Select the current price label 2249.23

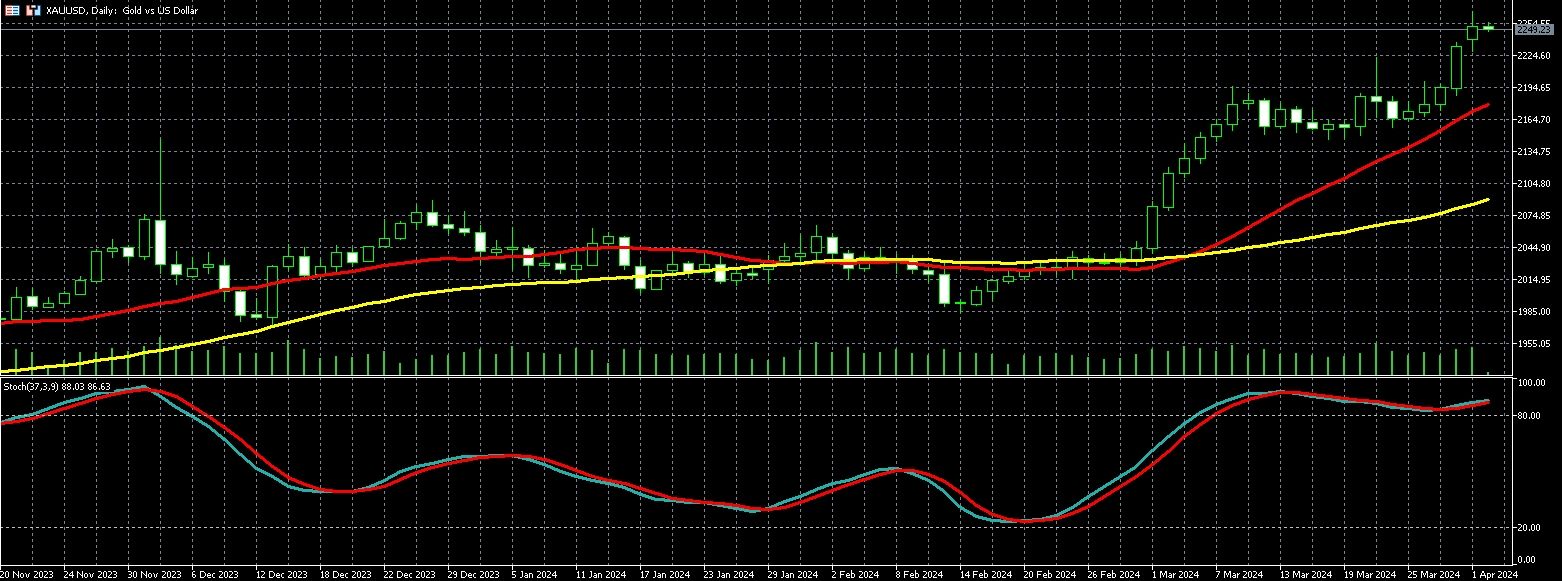pos(1532,30)
